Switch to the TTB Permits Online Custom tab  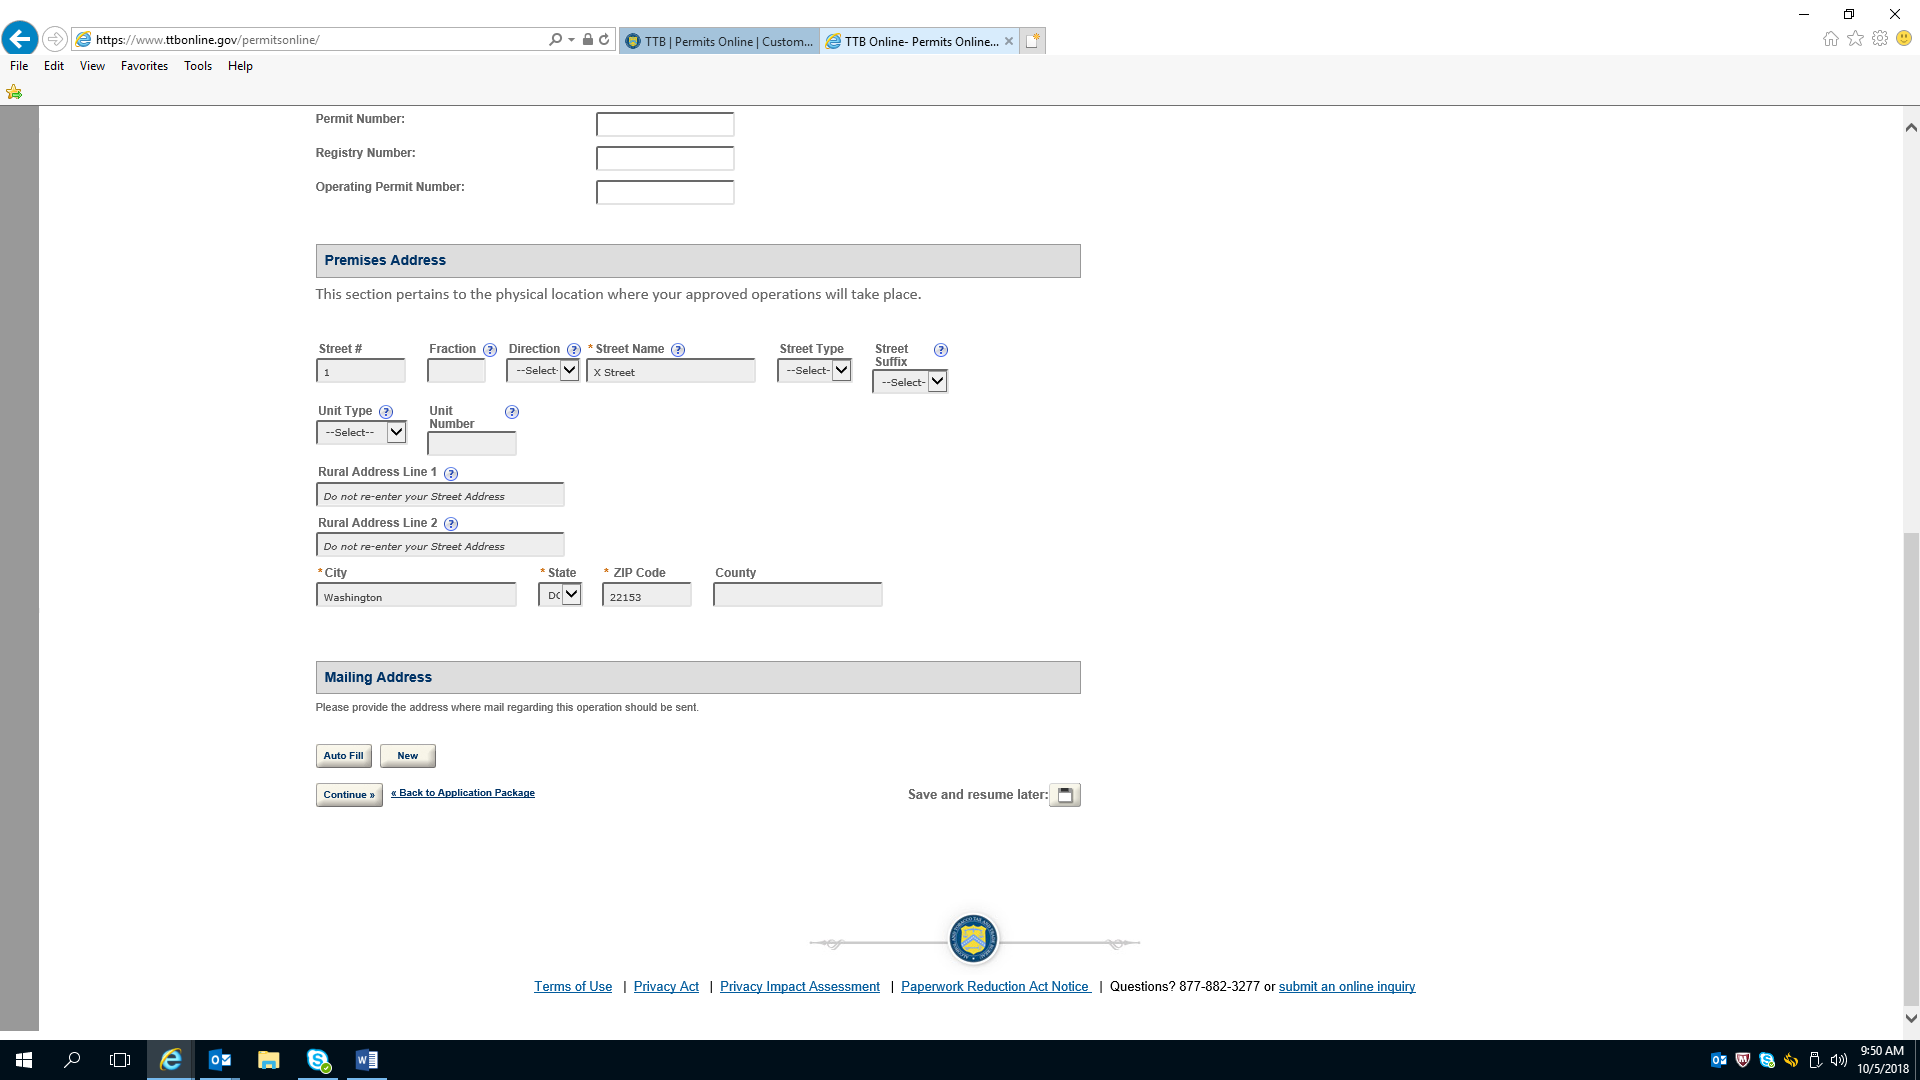pyautogui.click(x=720, y=41)
